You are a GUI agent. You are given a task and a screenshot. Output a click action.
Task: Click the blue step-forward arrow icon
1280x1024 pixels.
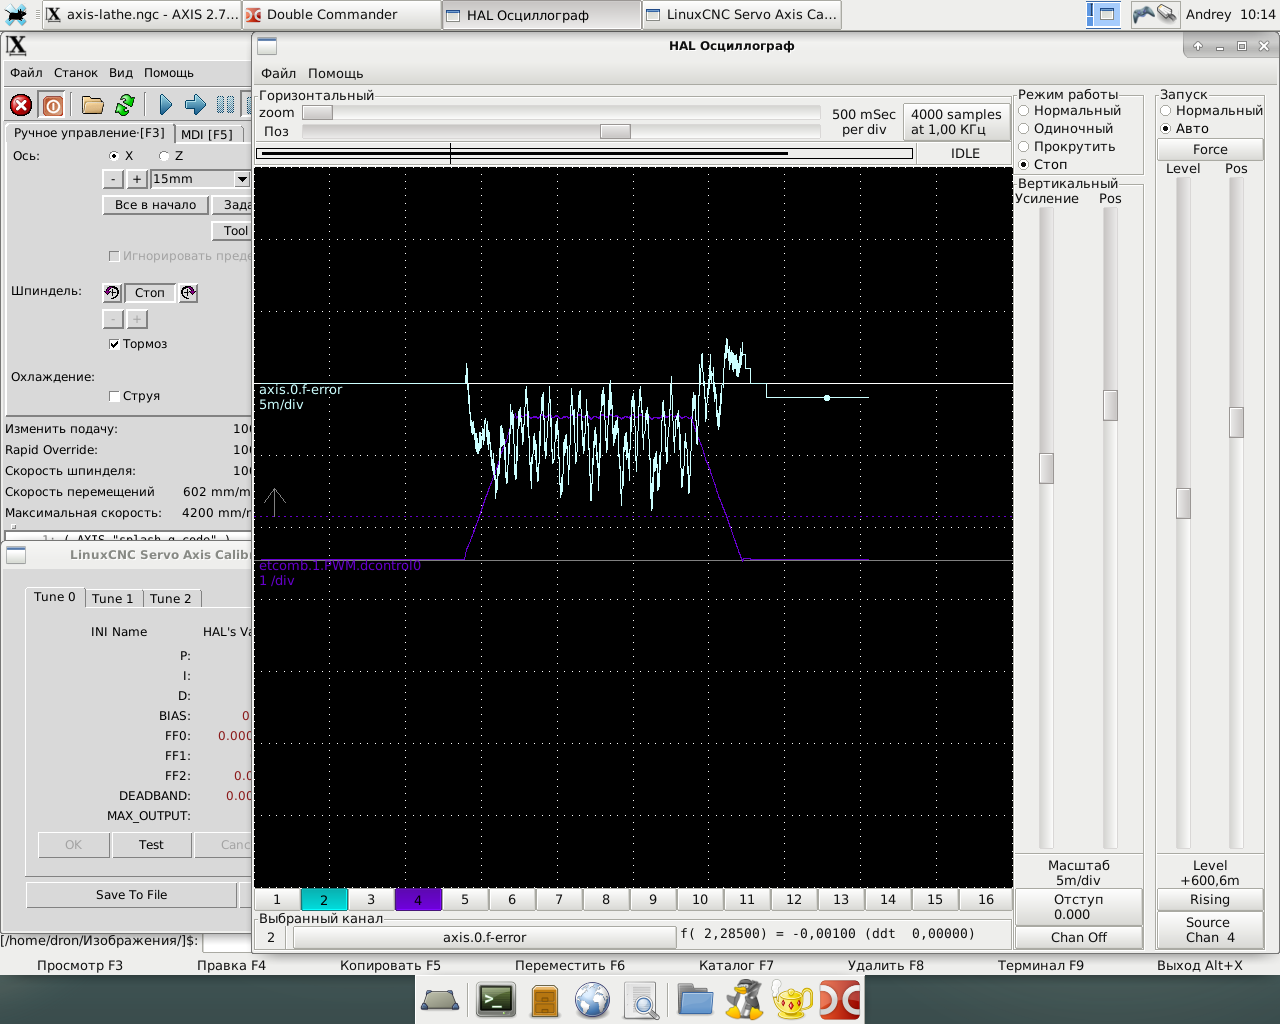pos(196,105)
